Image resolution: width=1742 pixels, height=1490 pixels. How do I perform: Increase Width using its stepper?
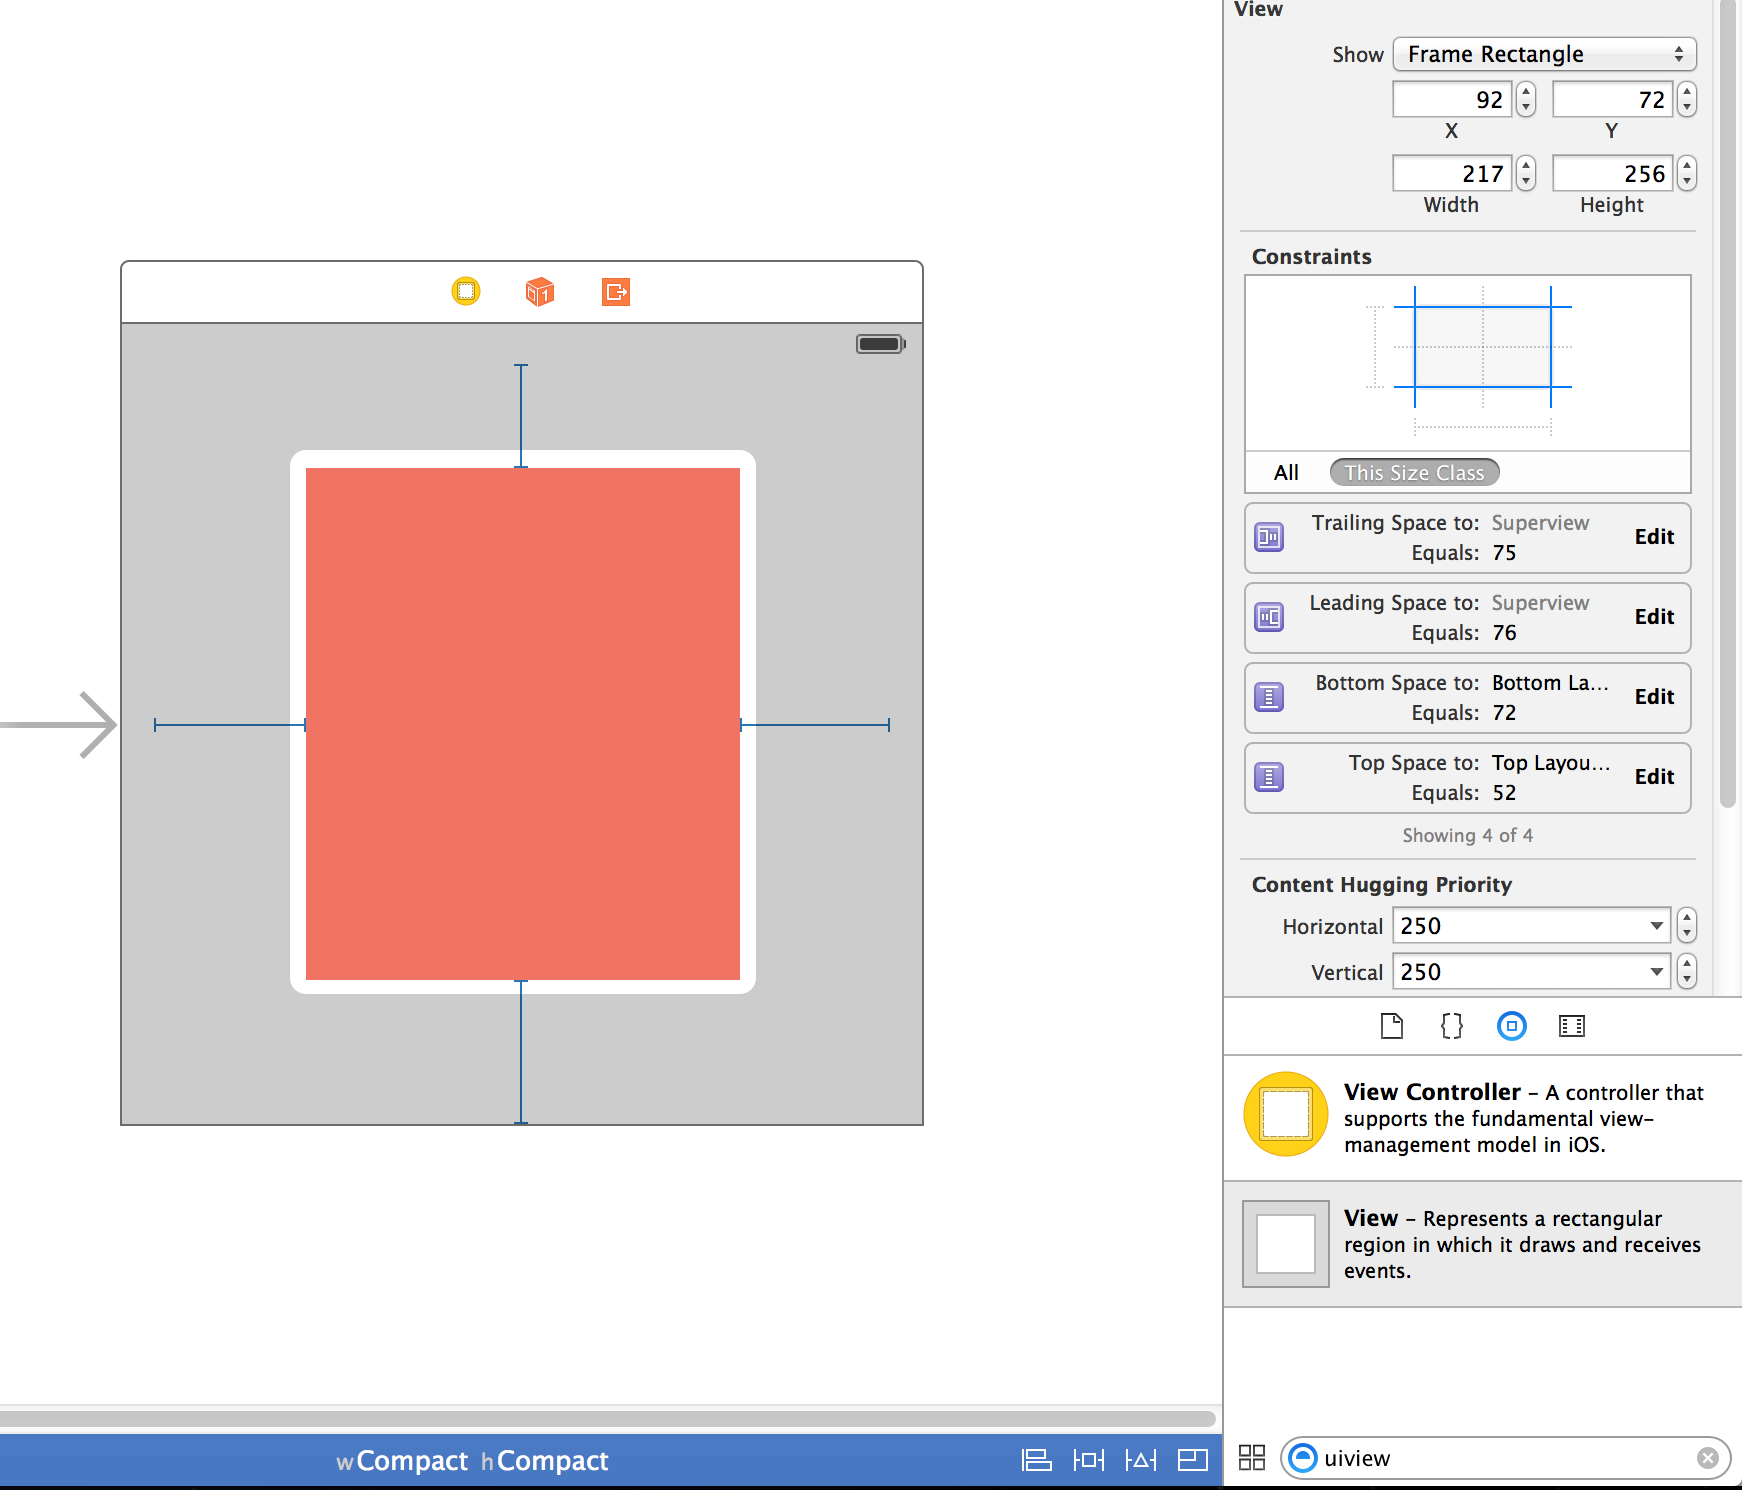[x=1526, y=167]
